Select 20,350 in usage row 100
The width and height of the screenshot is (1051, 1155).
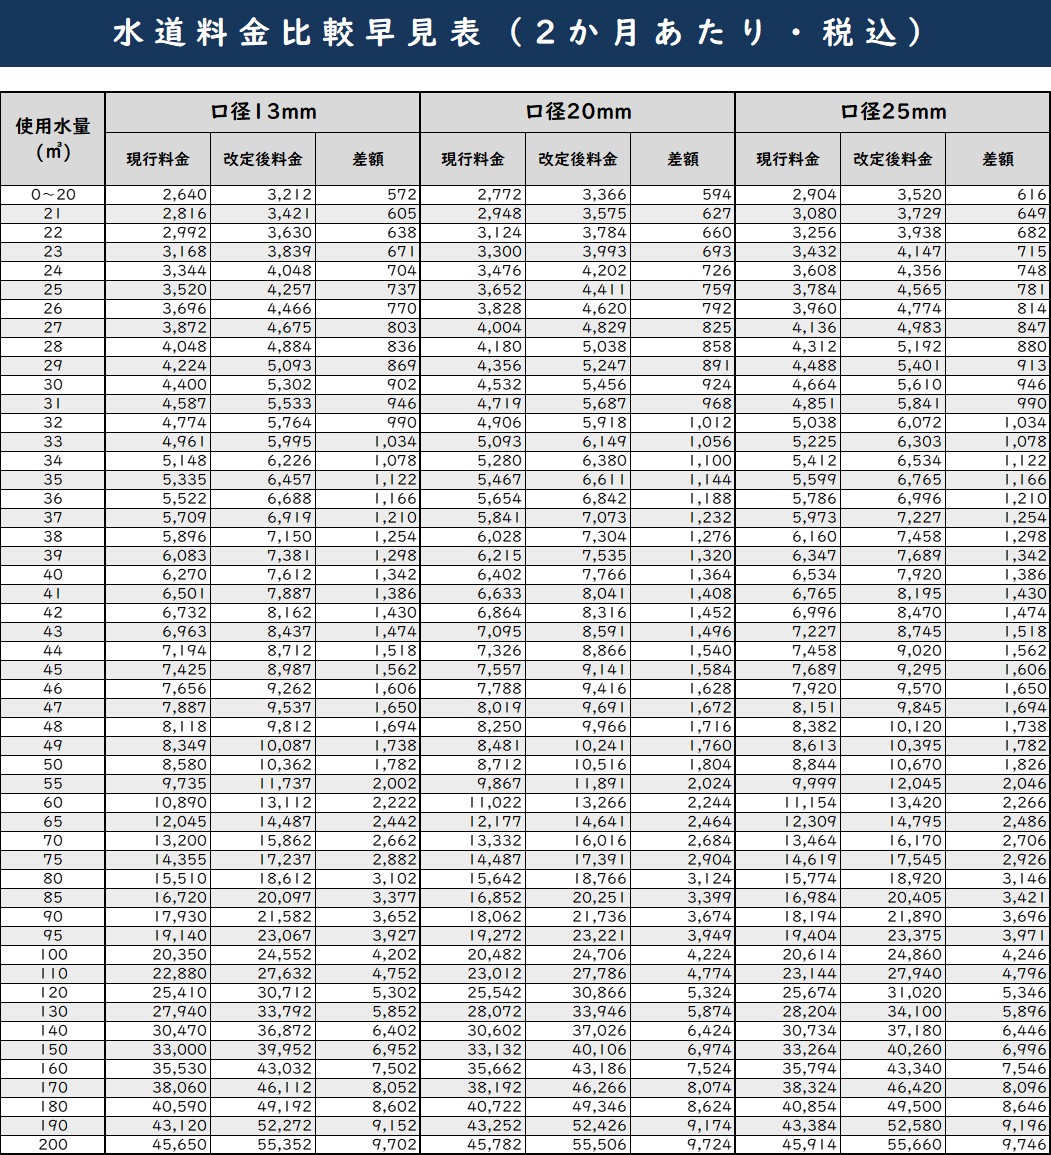[x=181, y=955]
